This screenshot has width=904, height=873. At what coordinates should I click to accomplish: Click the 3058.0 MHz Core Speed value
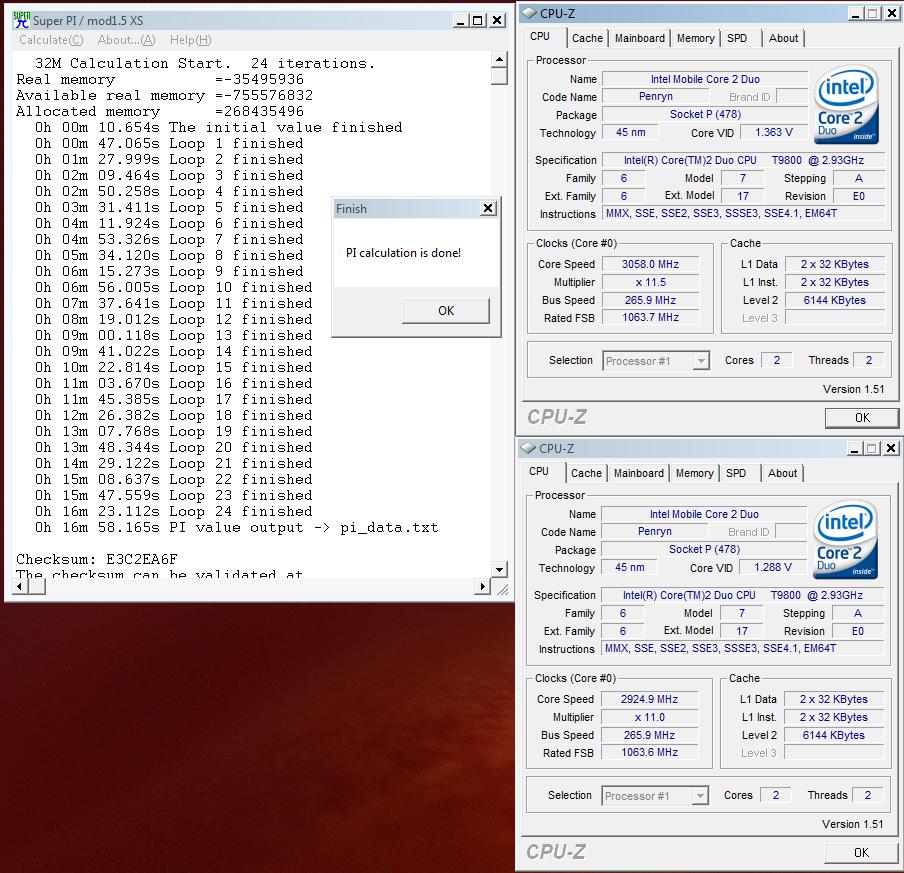pyautogui.click(x=650, y=264)
